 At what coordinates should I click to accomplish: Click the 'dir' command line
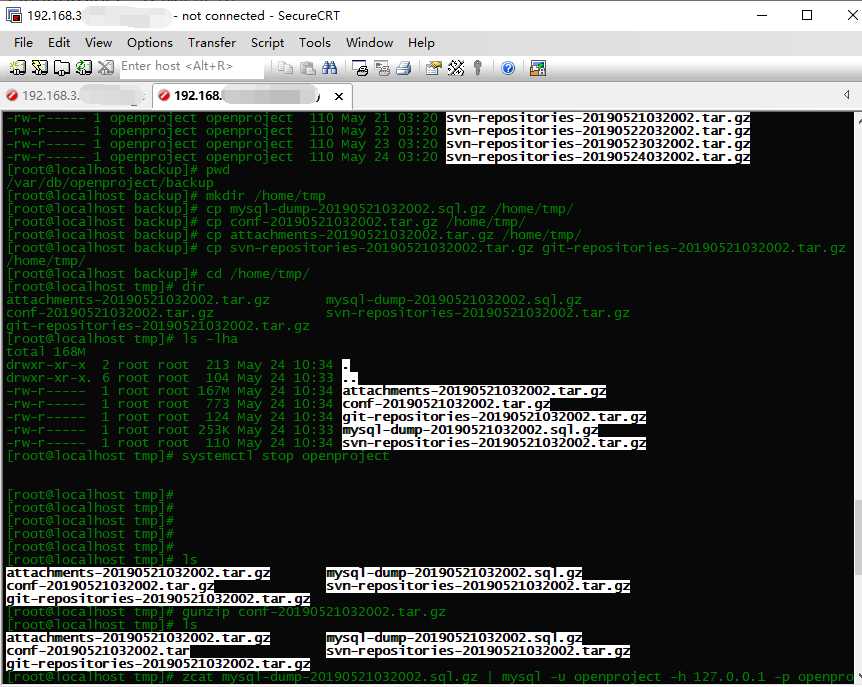click(106, 287)
